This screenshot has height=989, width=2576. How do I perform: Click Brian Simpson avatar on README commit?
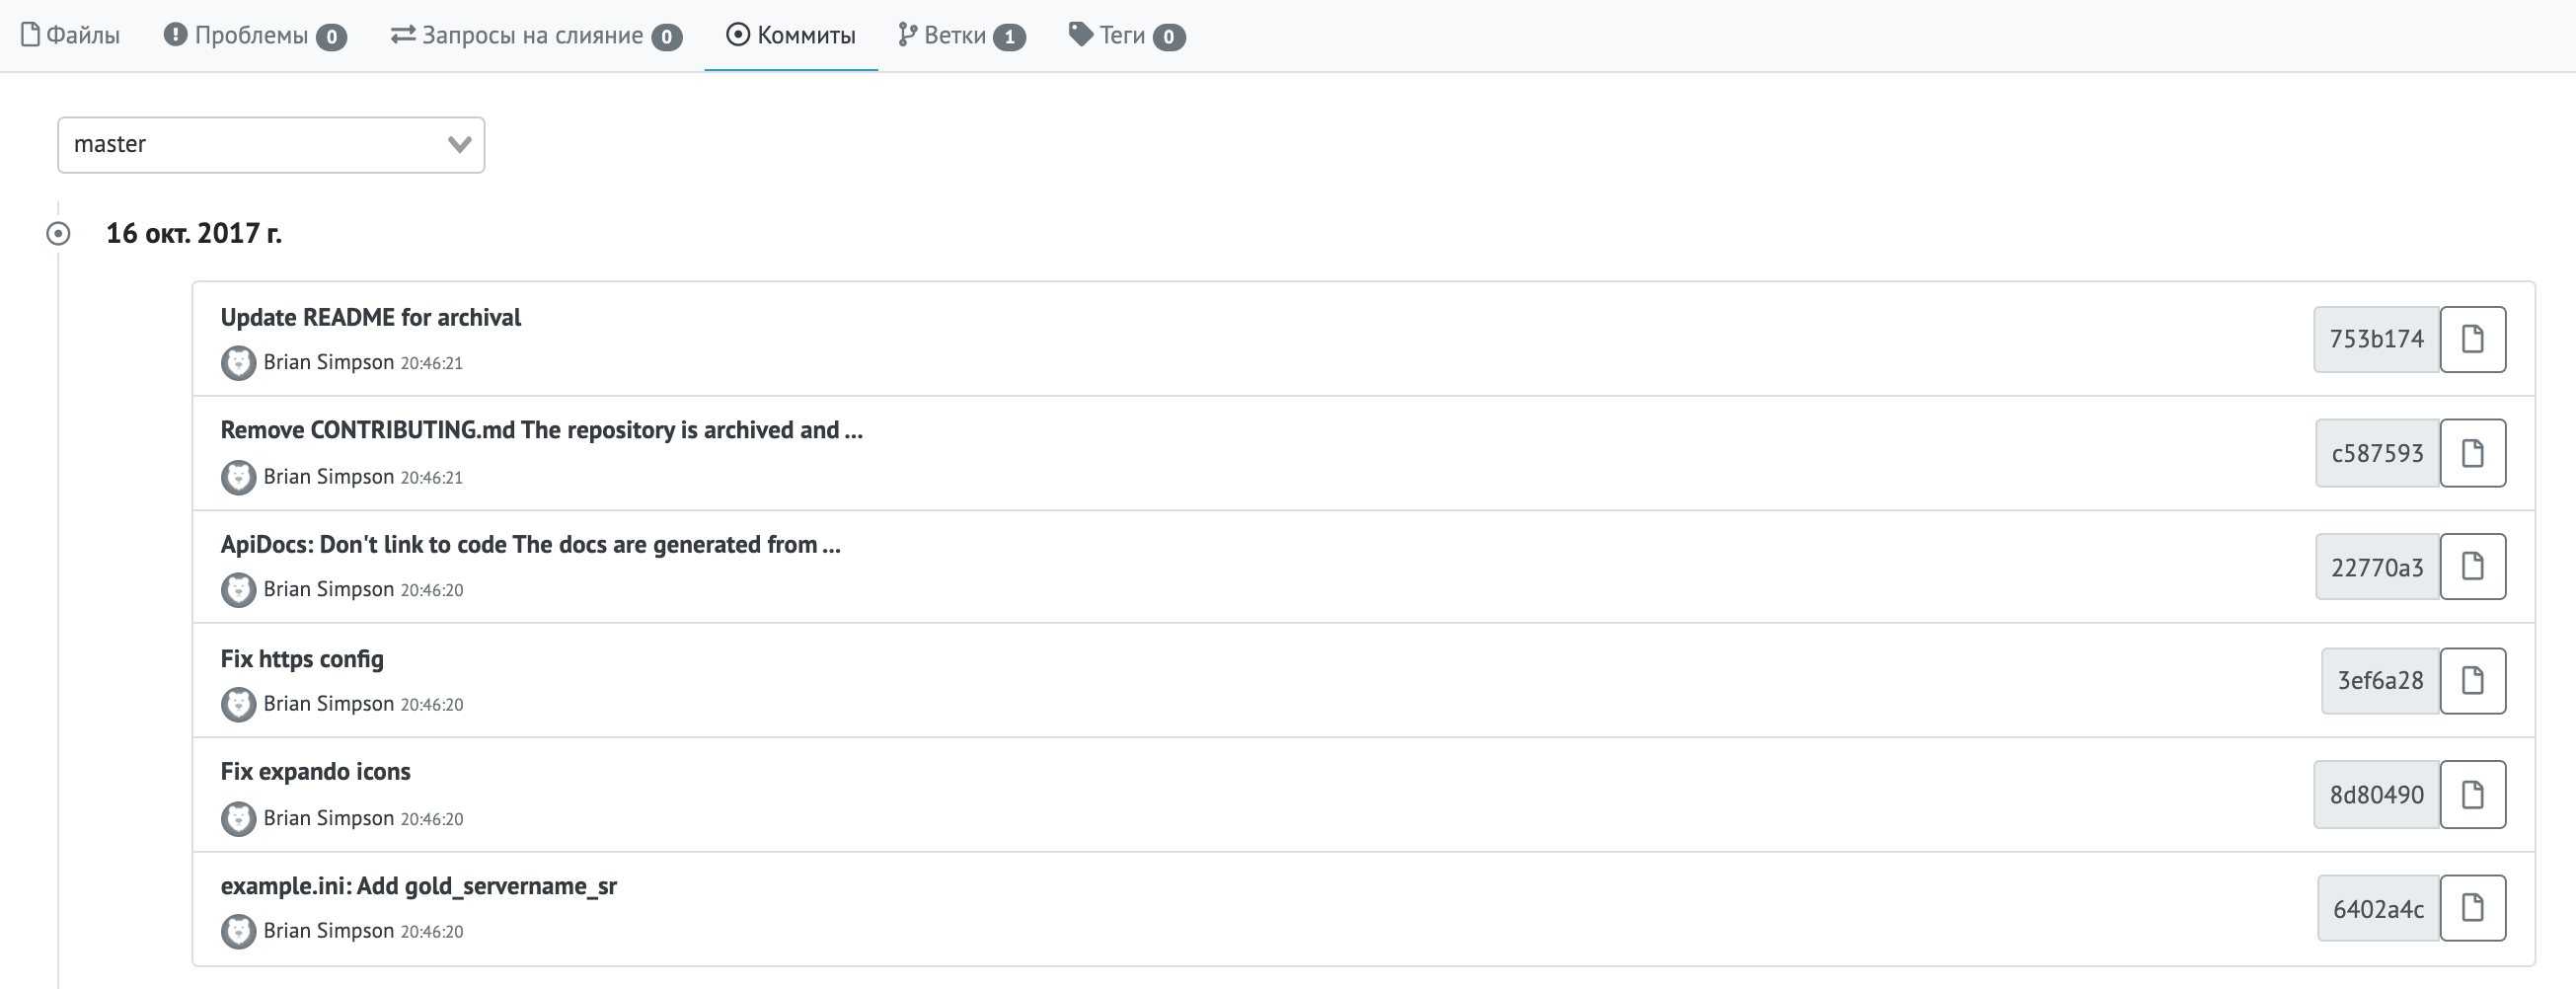238,362
